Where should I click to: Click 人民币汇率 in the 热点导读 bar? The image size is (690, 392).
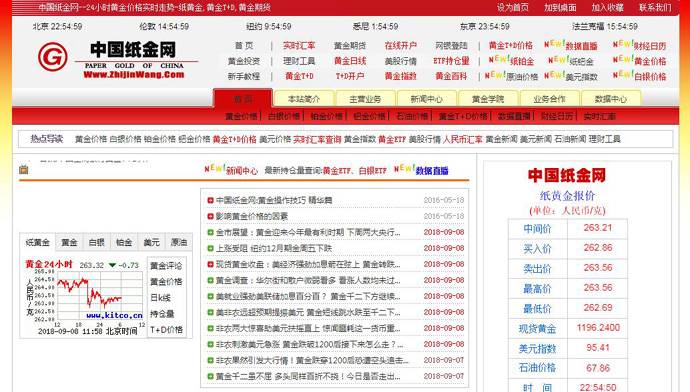coord(462,139)
